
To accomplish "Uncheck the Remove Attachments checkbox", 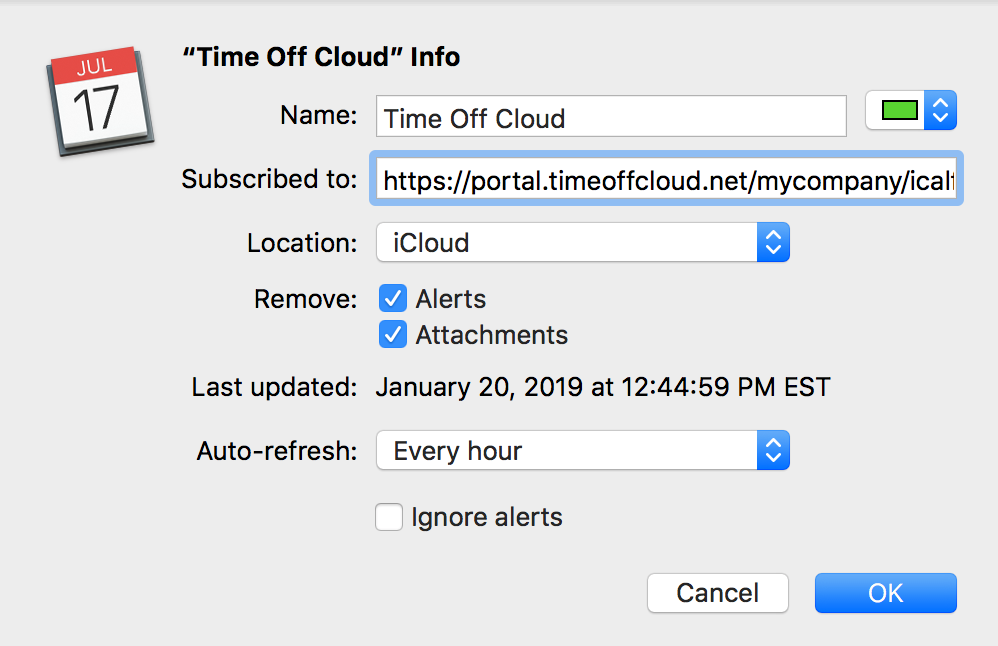I will [393, 335].
